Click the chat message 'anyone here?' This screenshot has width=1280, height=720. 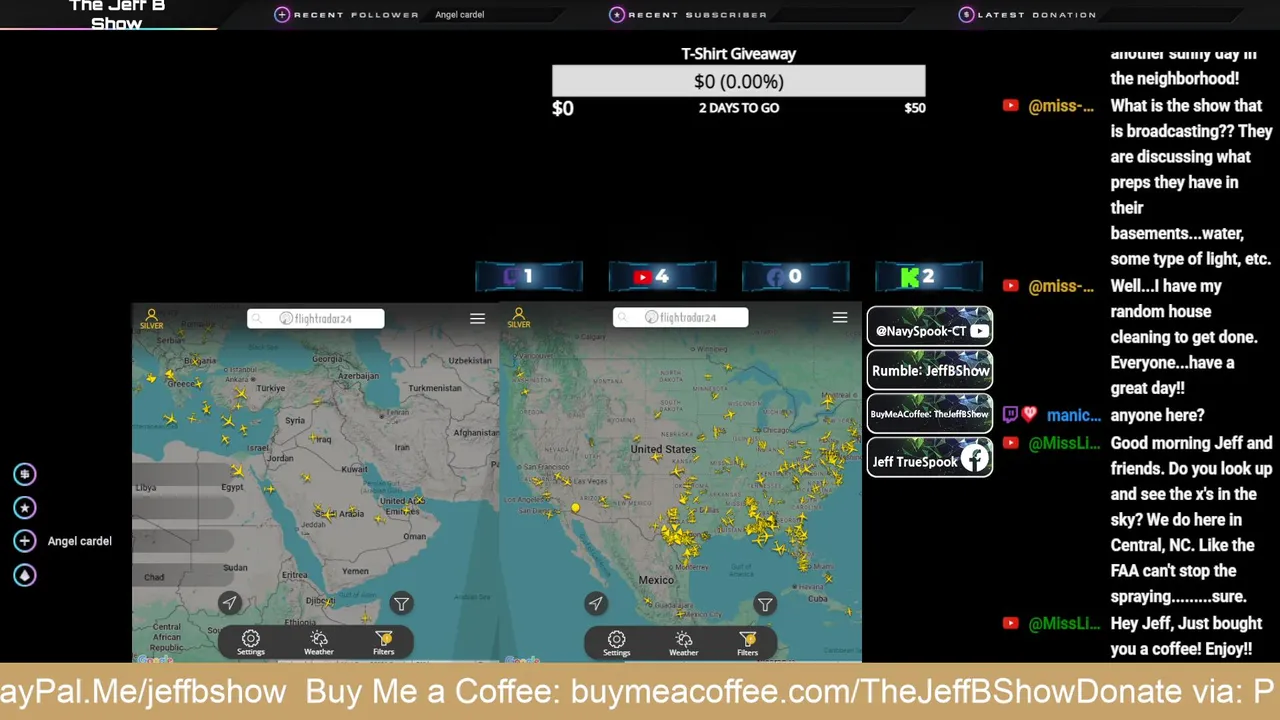(1157, 415)
